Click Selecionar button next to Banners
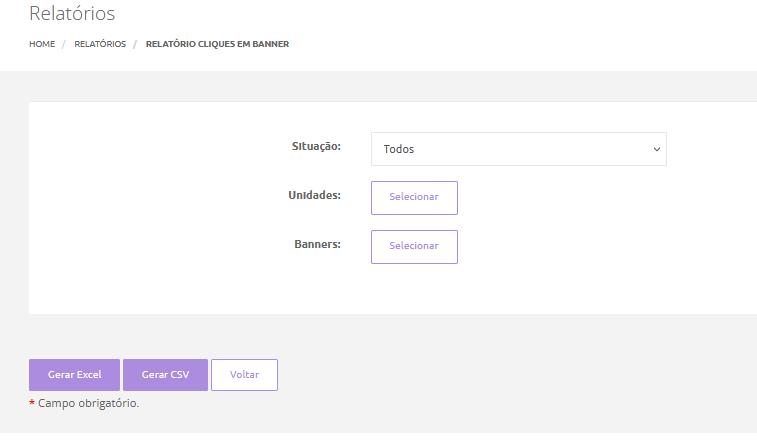The height and width of the screenshot is (440, 757). coord(414,247)
